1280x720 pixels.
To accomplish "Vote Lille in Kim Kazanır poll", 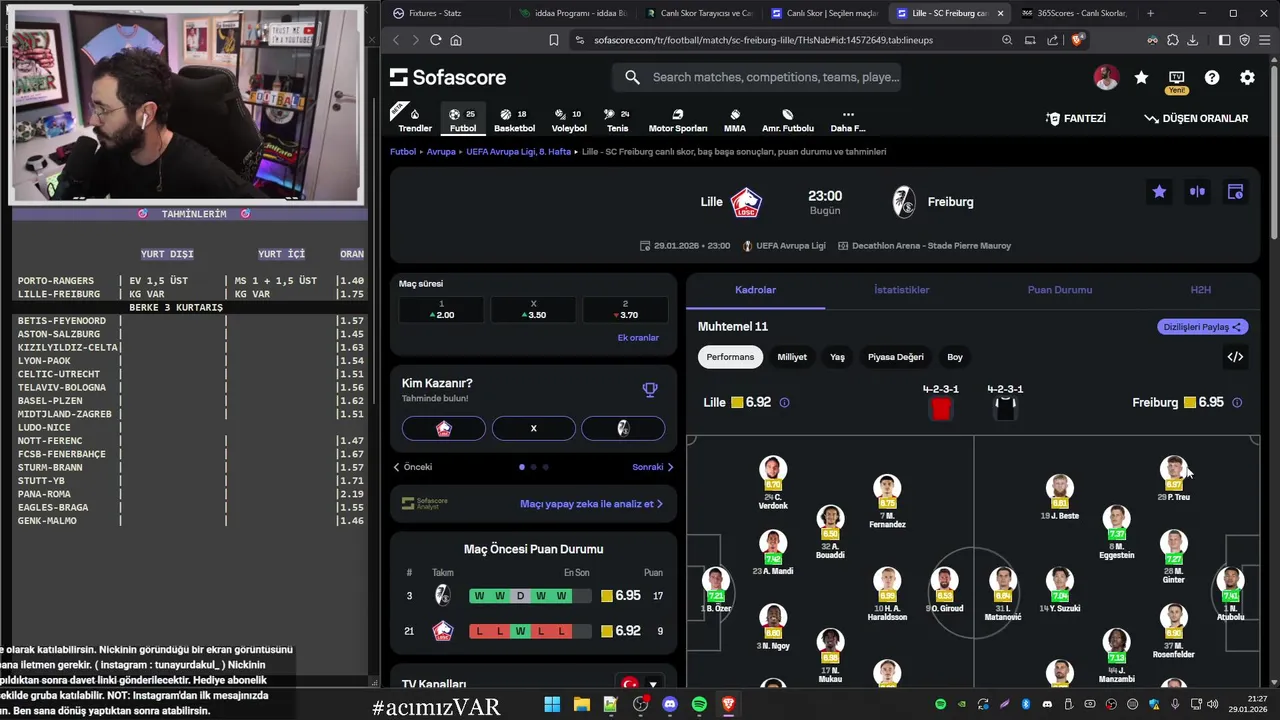I will [444, 428].
